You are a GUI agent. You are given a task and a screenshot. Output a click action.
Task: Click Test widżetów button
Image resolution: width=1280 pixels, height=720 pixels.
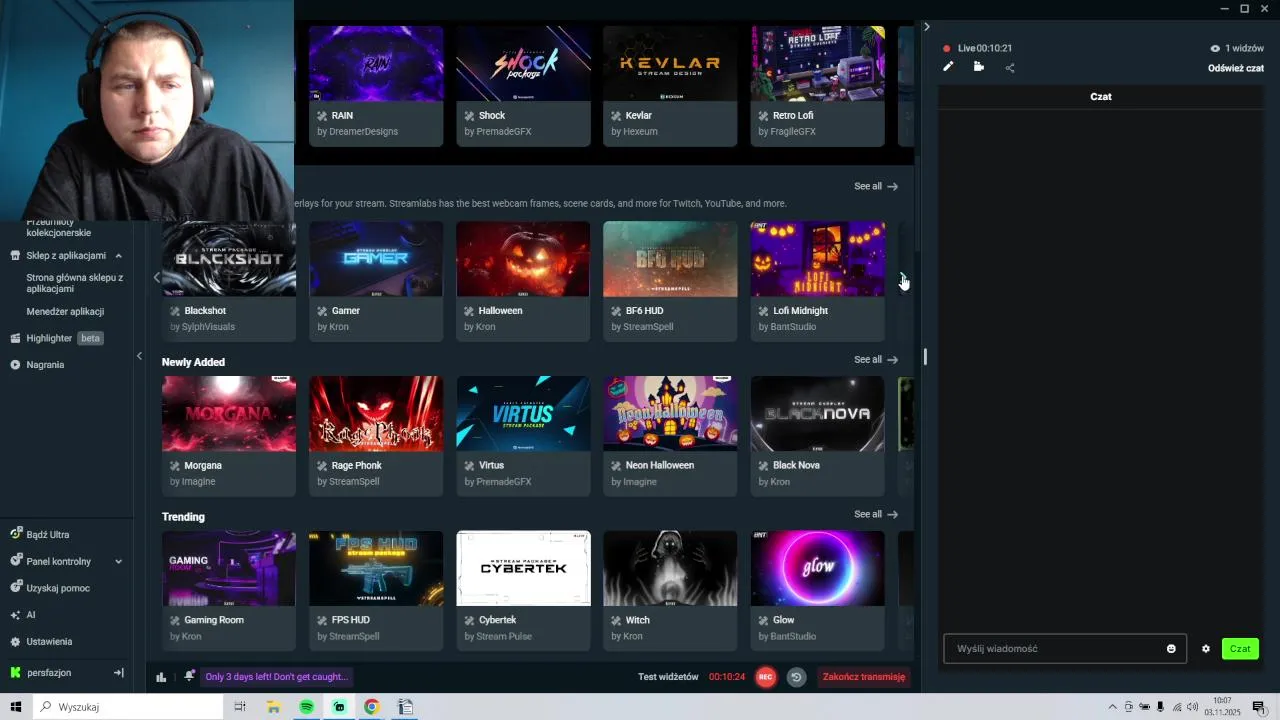pyautogui.click(x=668, y=677)
